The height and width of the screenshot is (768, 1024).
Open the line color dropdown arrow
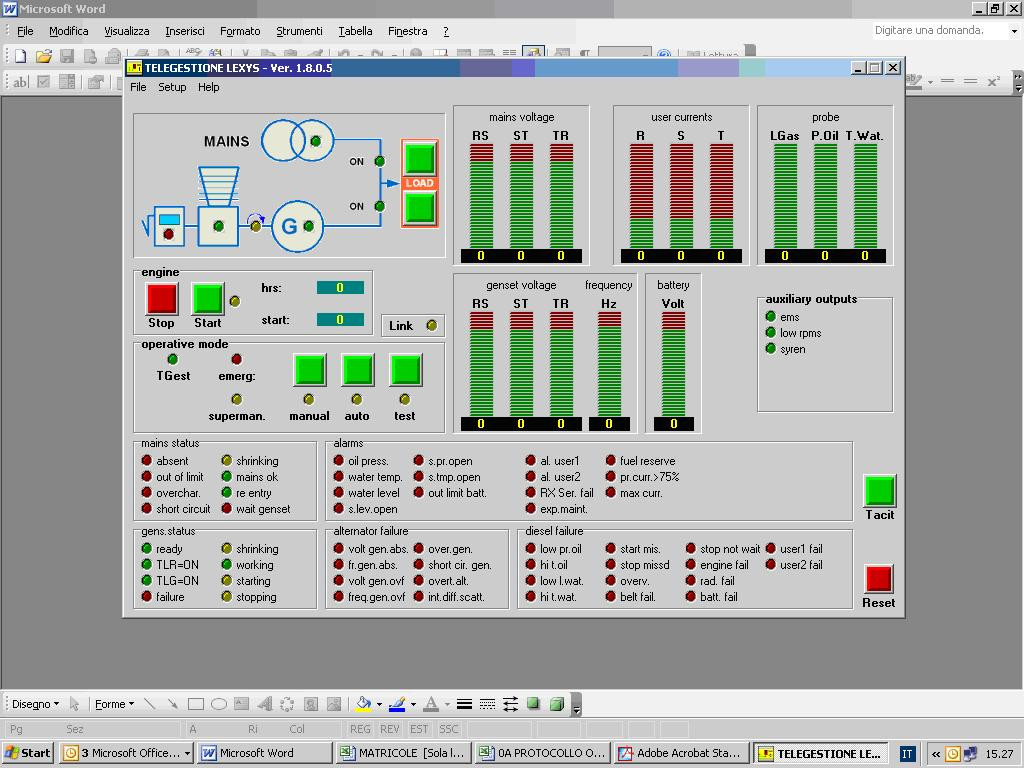[413, 704]
